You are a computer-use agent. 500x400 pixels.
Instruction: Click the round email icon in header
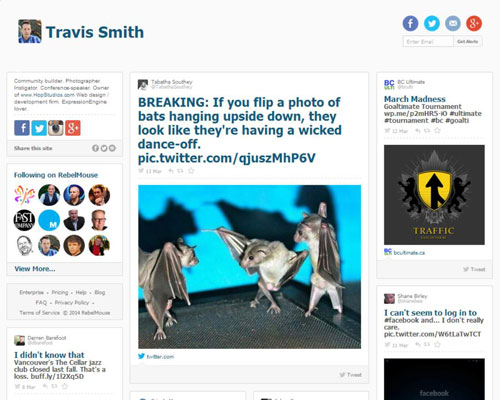click(x=453, y=23)
